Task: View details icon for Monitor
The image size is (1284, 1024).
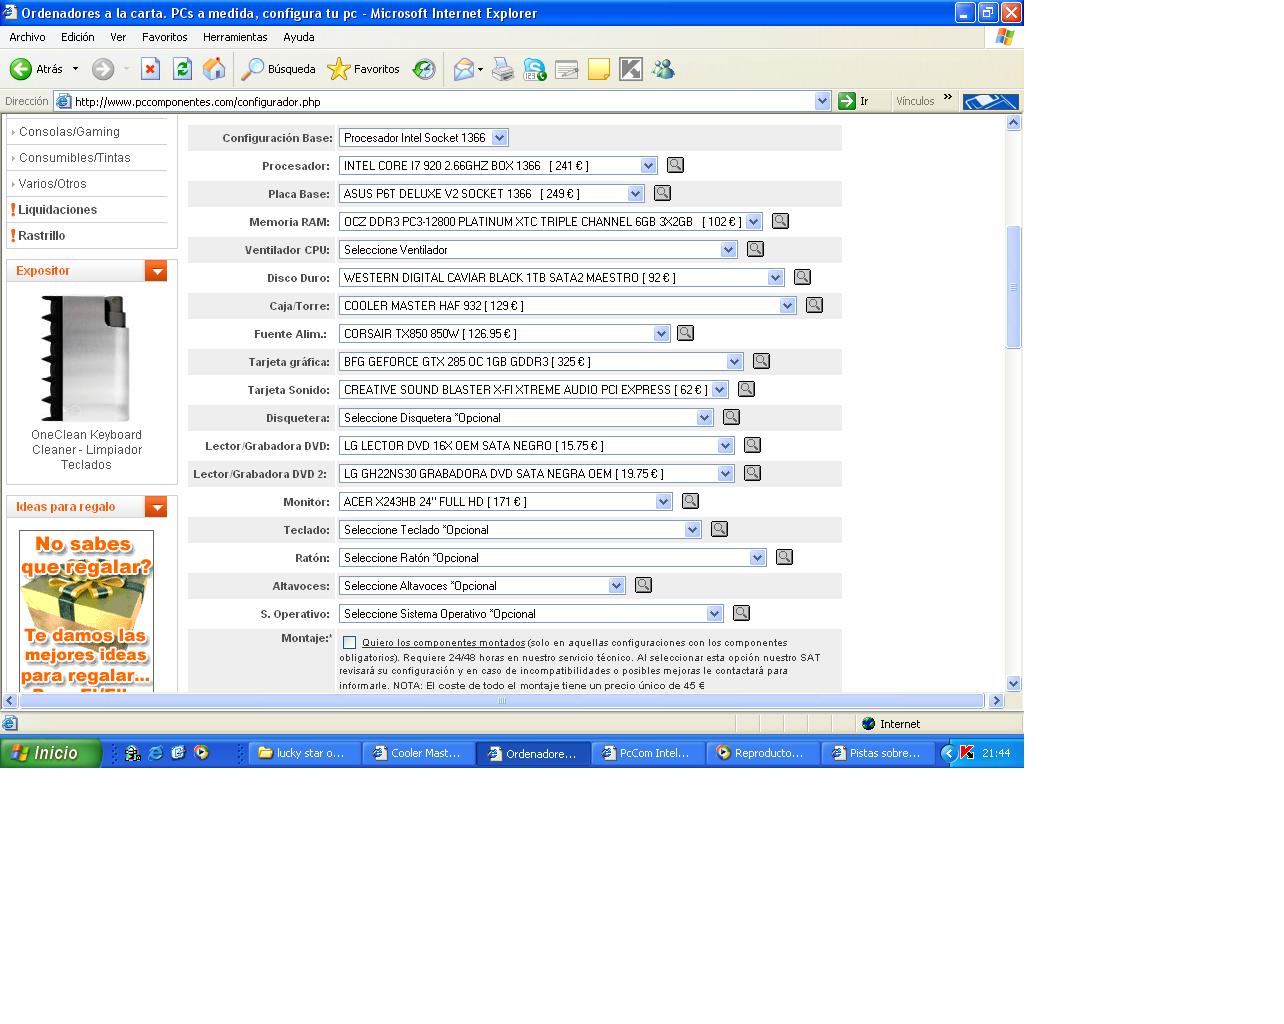Action: (690, 501)
